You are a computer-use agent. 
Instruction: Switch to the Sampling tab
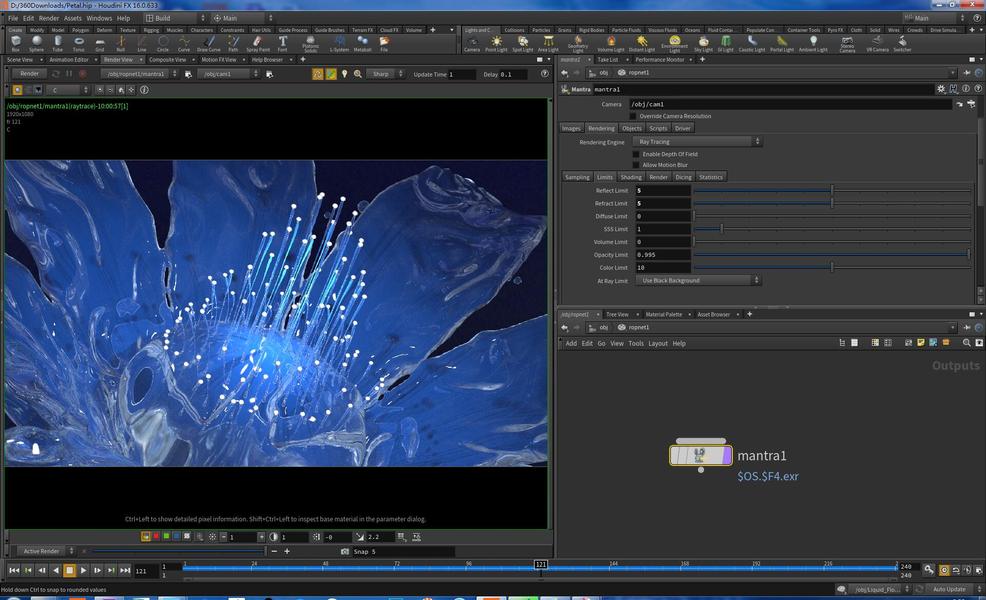click(x=577, y=177)
